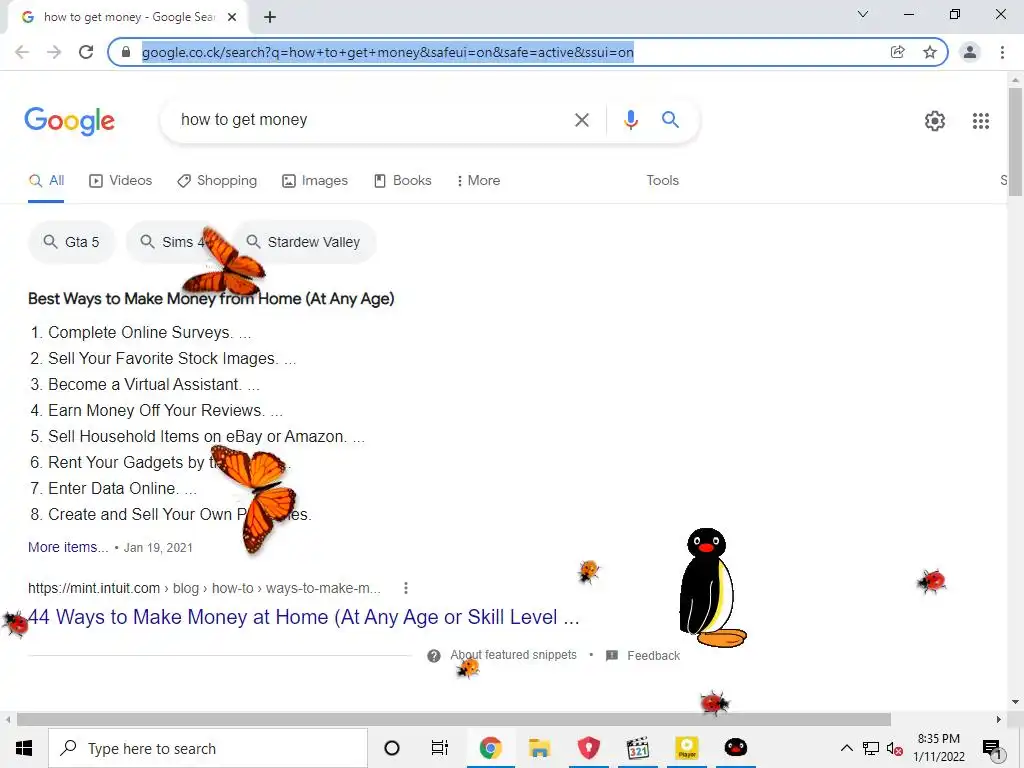Refine search with 'Sims 4' chip

coord(174,242)
